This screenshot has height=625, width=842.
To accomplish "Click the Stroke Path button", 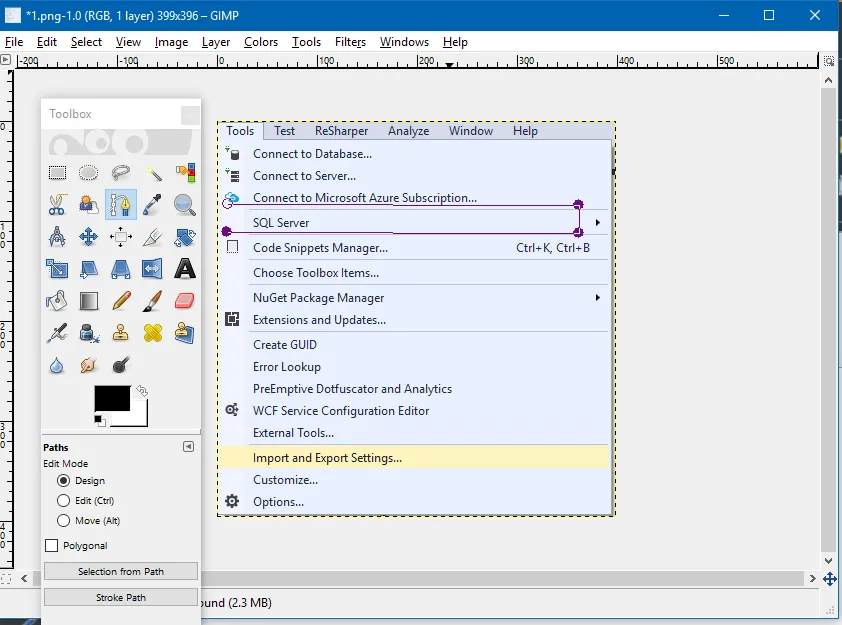I will [x=121, y=597].
